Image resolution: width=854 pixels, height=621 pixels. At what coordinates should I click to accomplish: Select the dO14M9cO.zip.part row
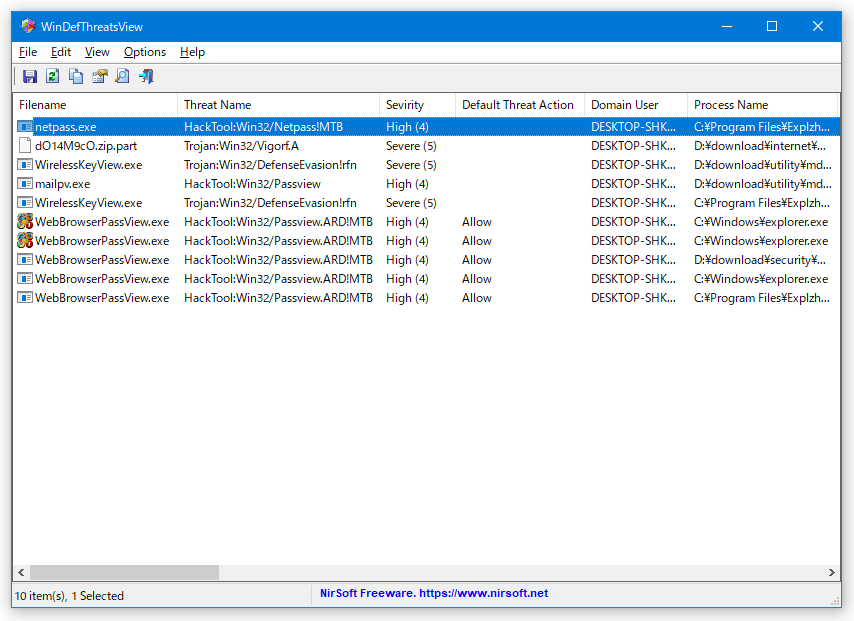point(426,146)
